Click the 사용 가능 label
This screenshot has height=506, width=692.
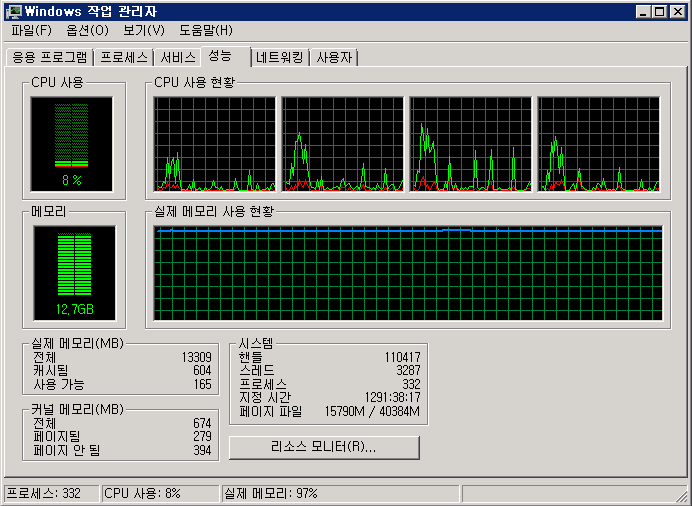tap(59, 384)
